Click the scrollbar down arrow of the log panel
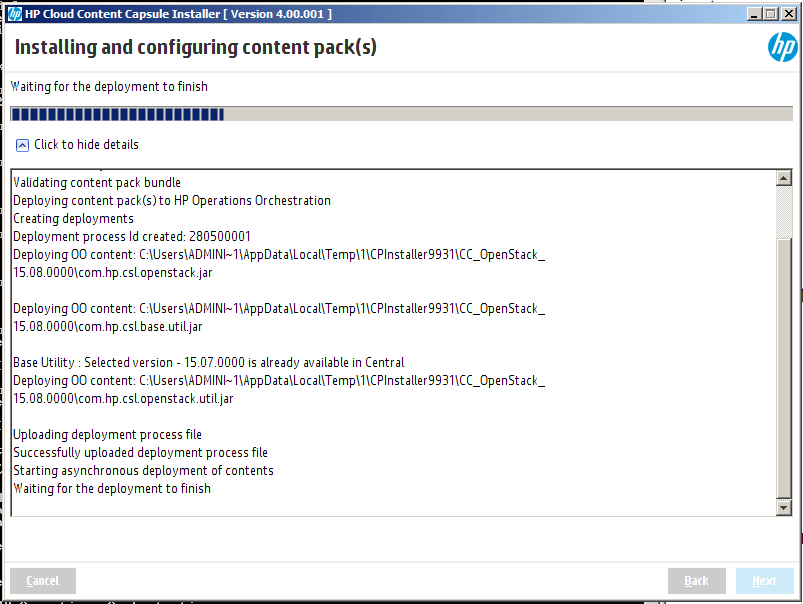Image resolution: width=803 pixels, height=604 pixels. [x=785, y=507]
